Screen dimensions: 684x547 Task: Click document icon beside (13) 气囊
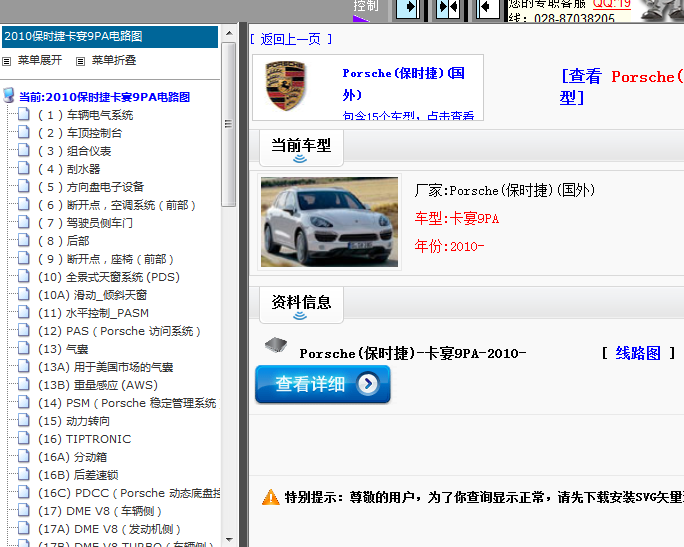[x=24, y=348]
